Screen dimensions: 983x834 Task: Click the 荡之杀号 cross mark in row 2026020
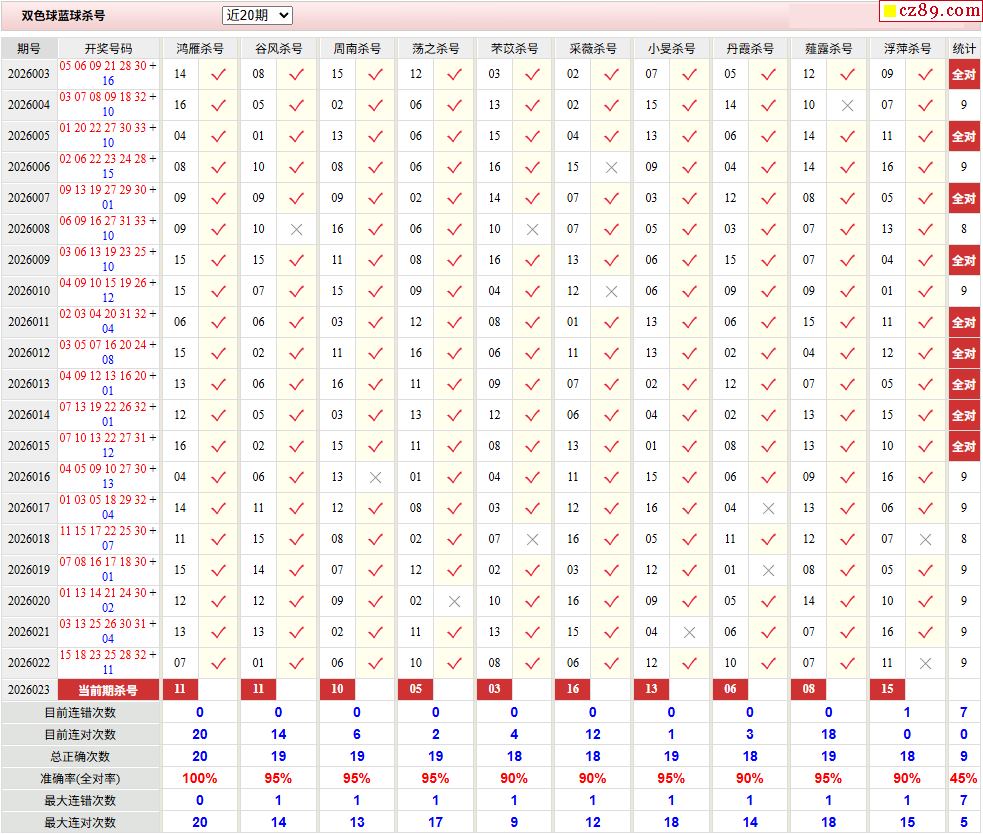[454, 601]
